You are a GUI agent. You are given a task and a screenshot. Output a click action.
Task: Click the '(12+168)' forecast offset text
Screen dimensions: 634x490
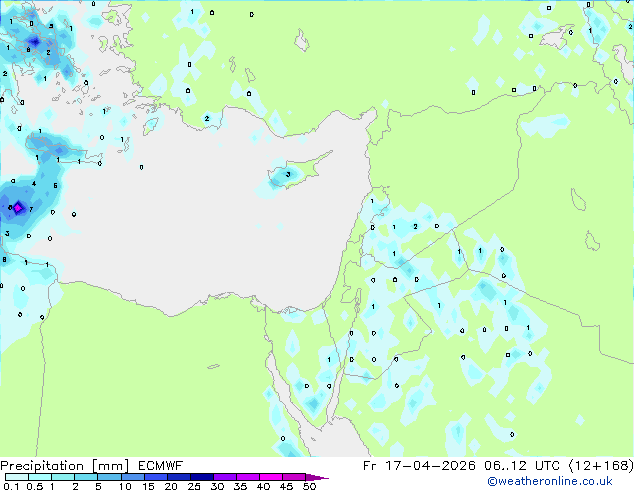pyautogui.click(x=601, y=466)
